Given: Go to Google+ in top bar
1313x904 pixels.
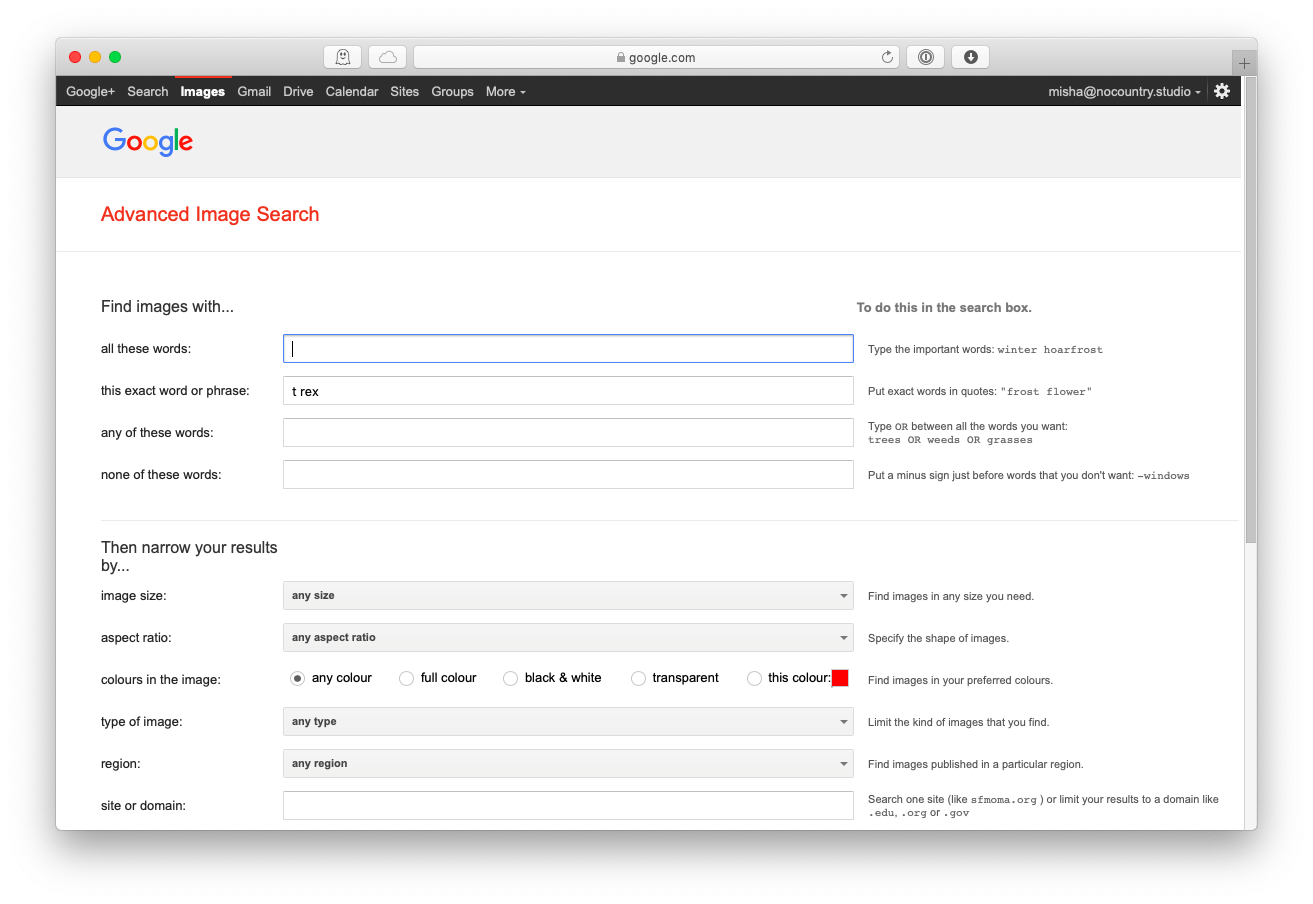Looking at the screenshot, I should coord(91,91).
